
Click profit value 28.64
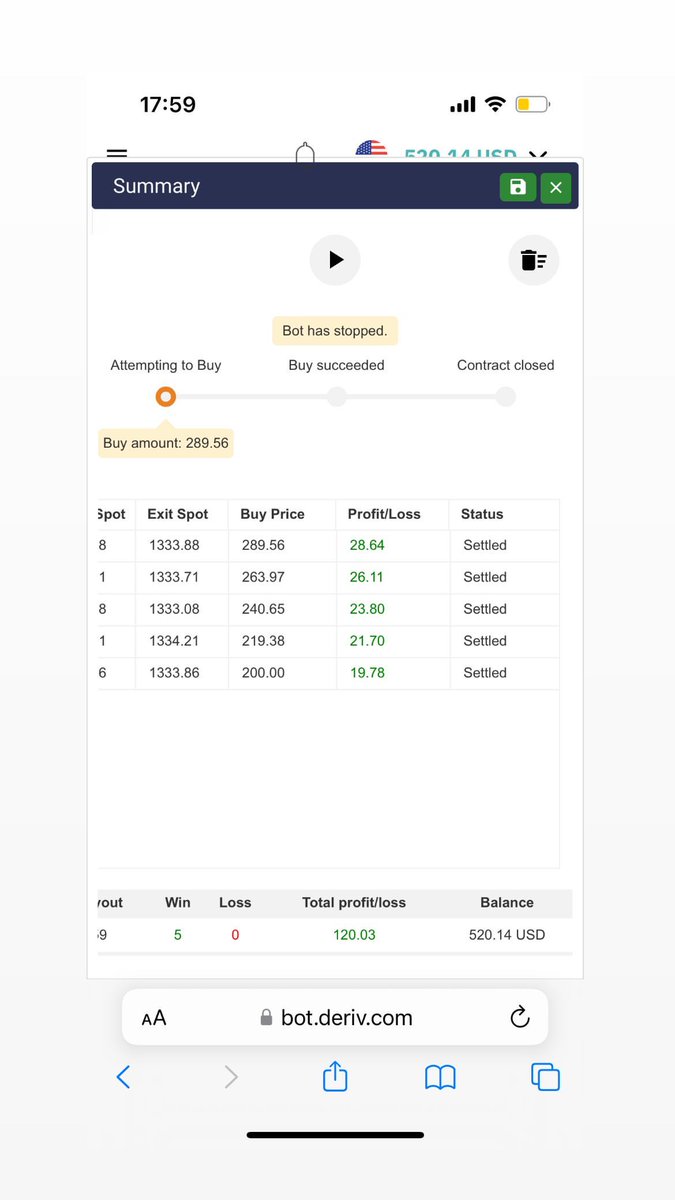367,545
